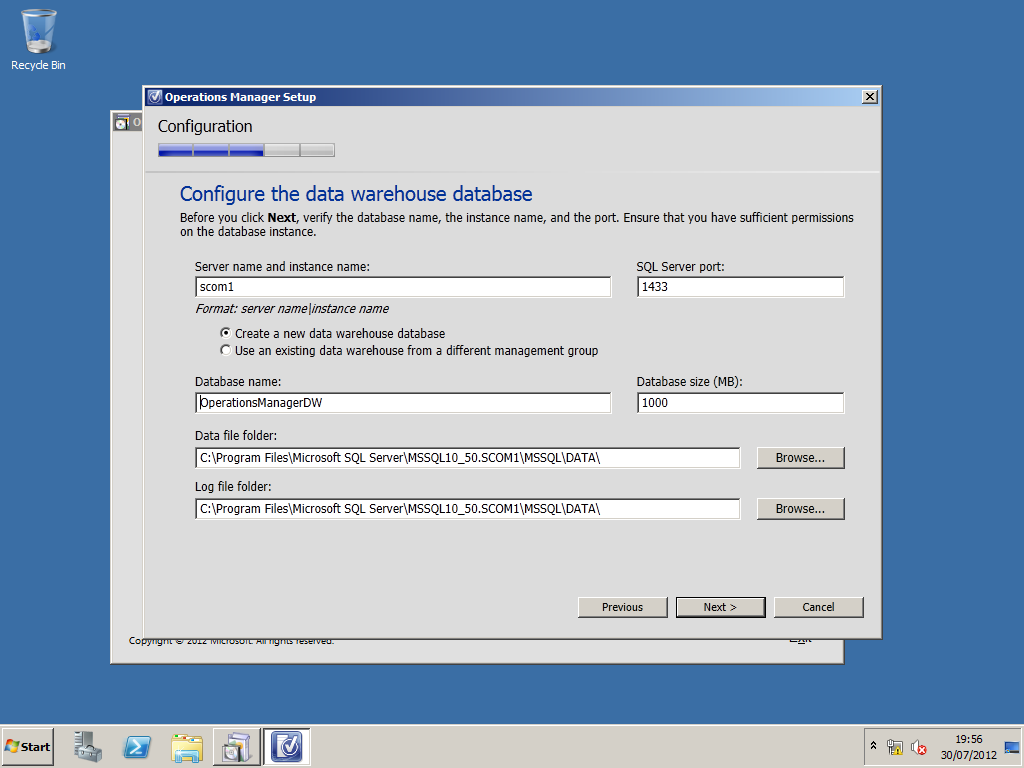
Task: Browse for the log file folder
Action: pyautogui.click(x=801, y=509)
